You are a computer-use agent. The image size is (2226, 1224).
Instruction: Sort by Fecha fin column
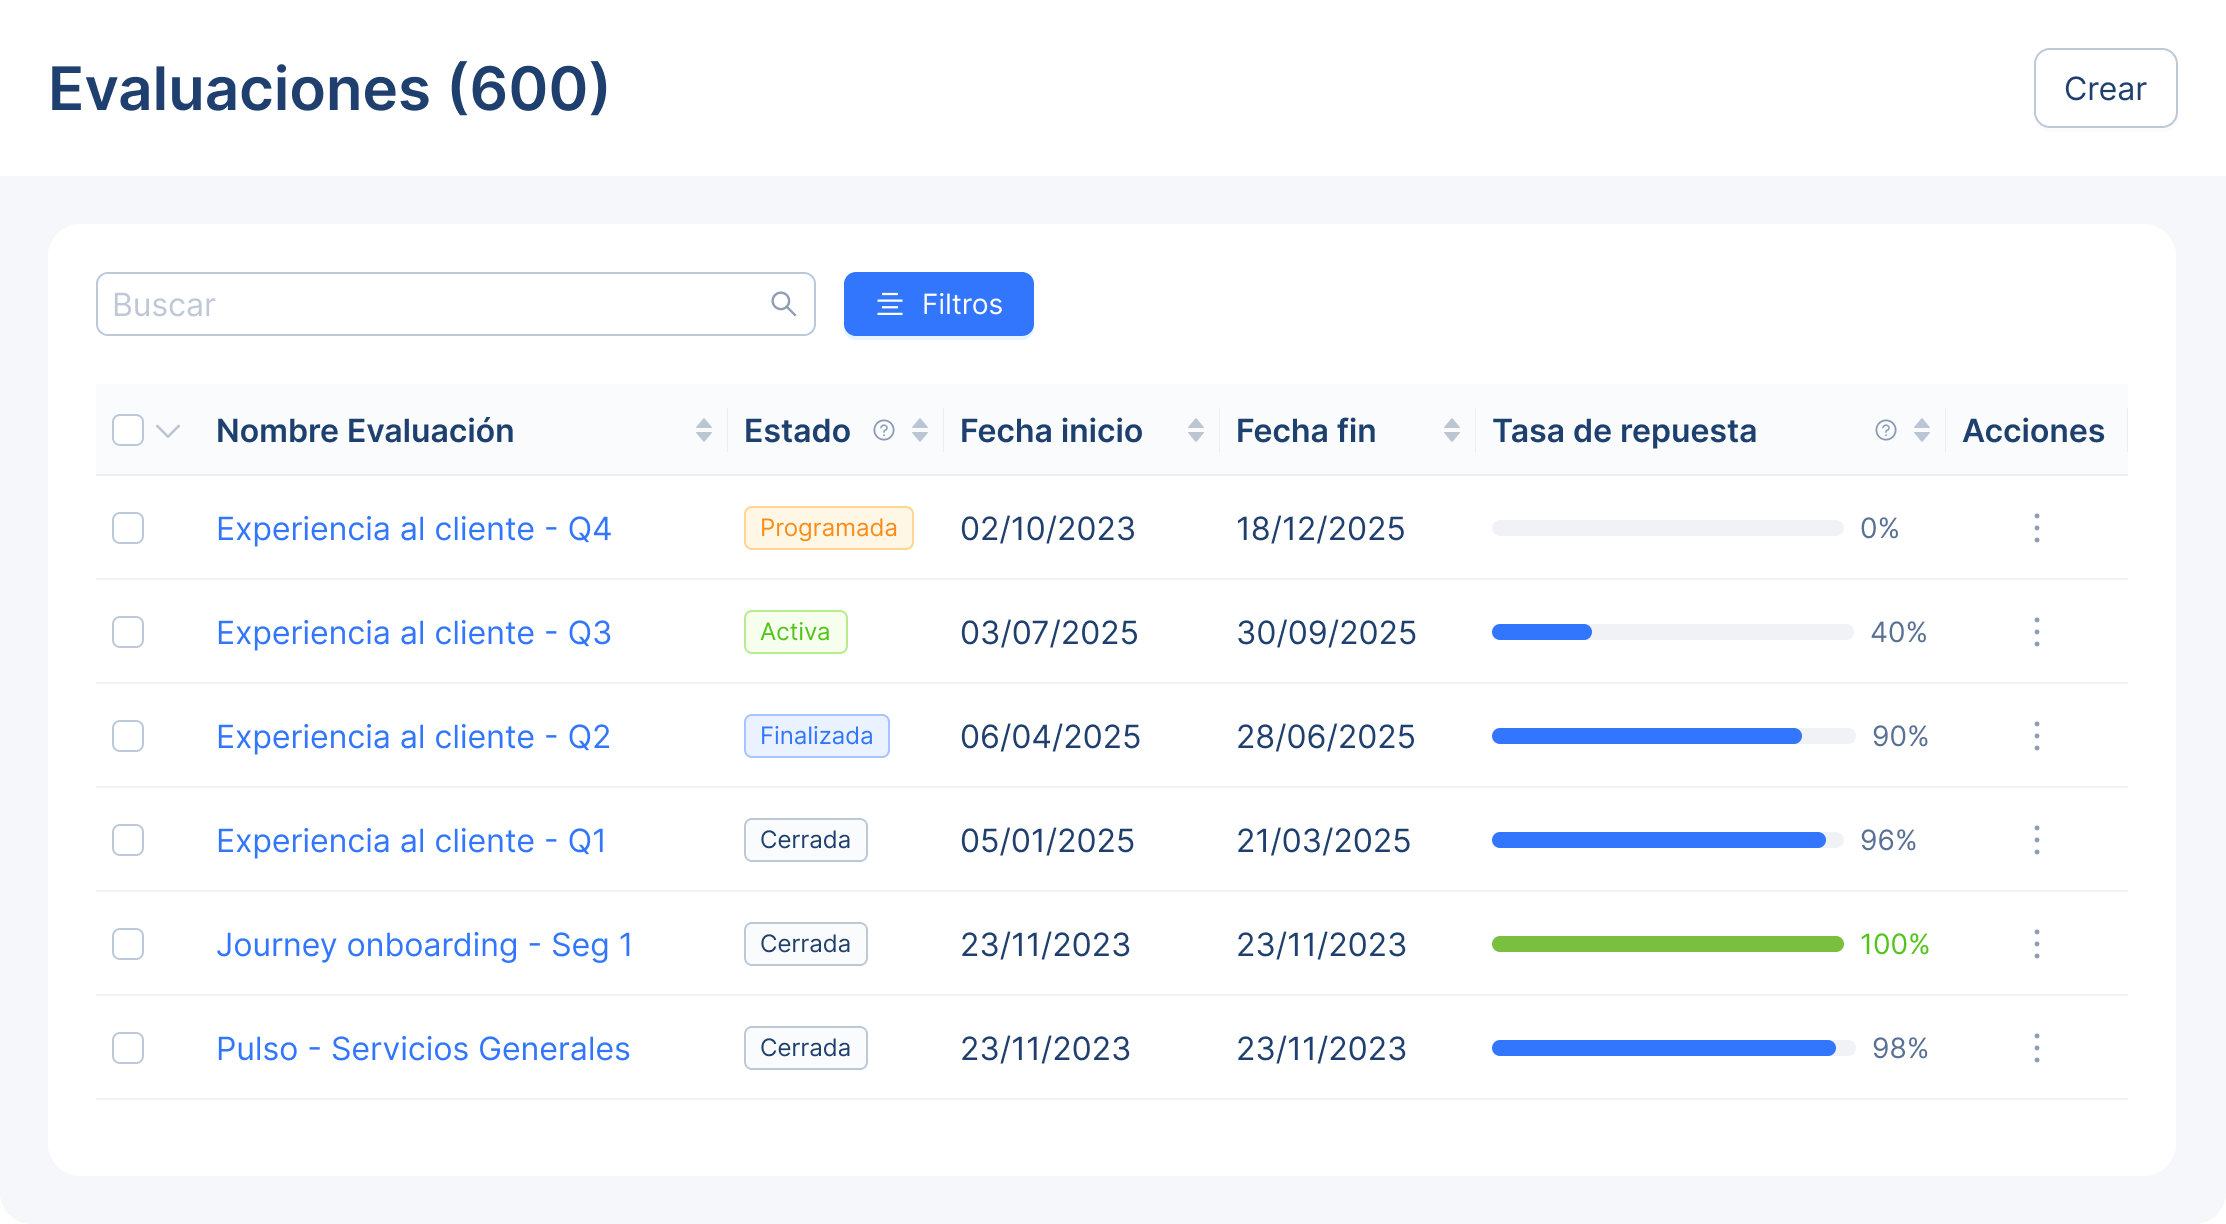point(1451,430)
